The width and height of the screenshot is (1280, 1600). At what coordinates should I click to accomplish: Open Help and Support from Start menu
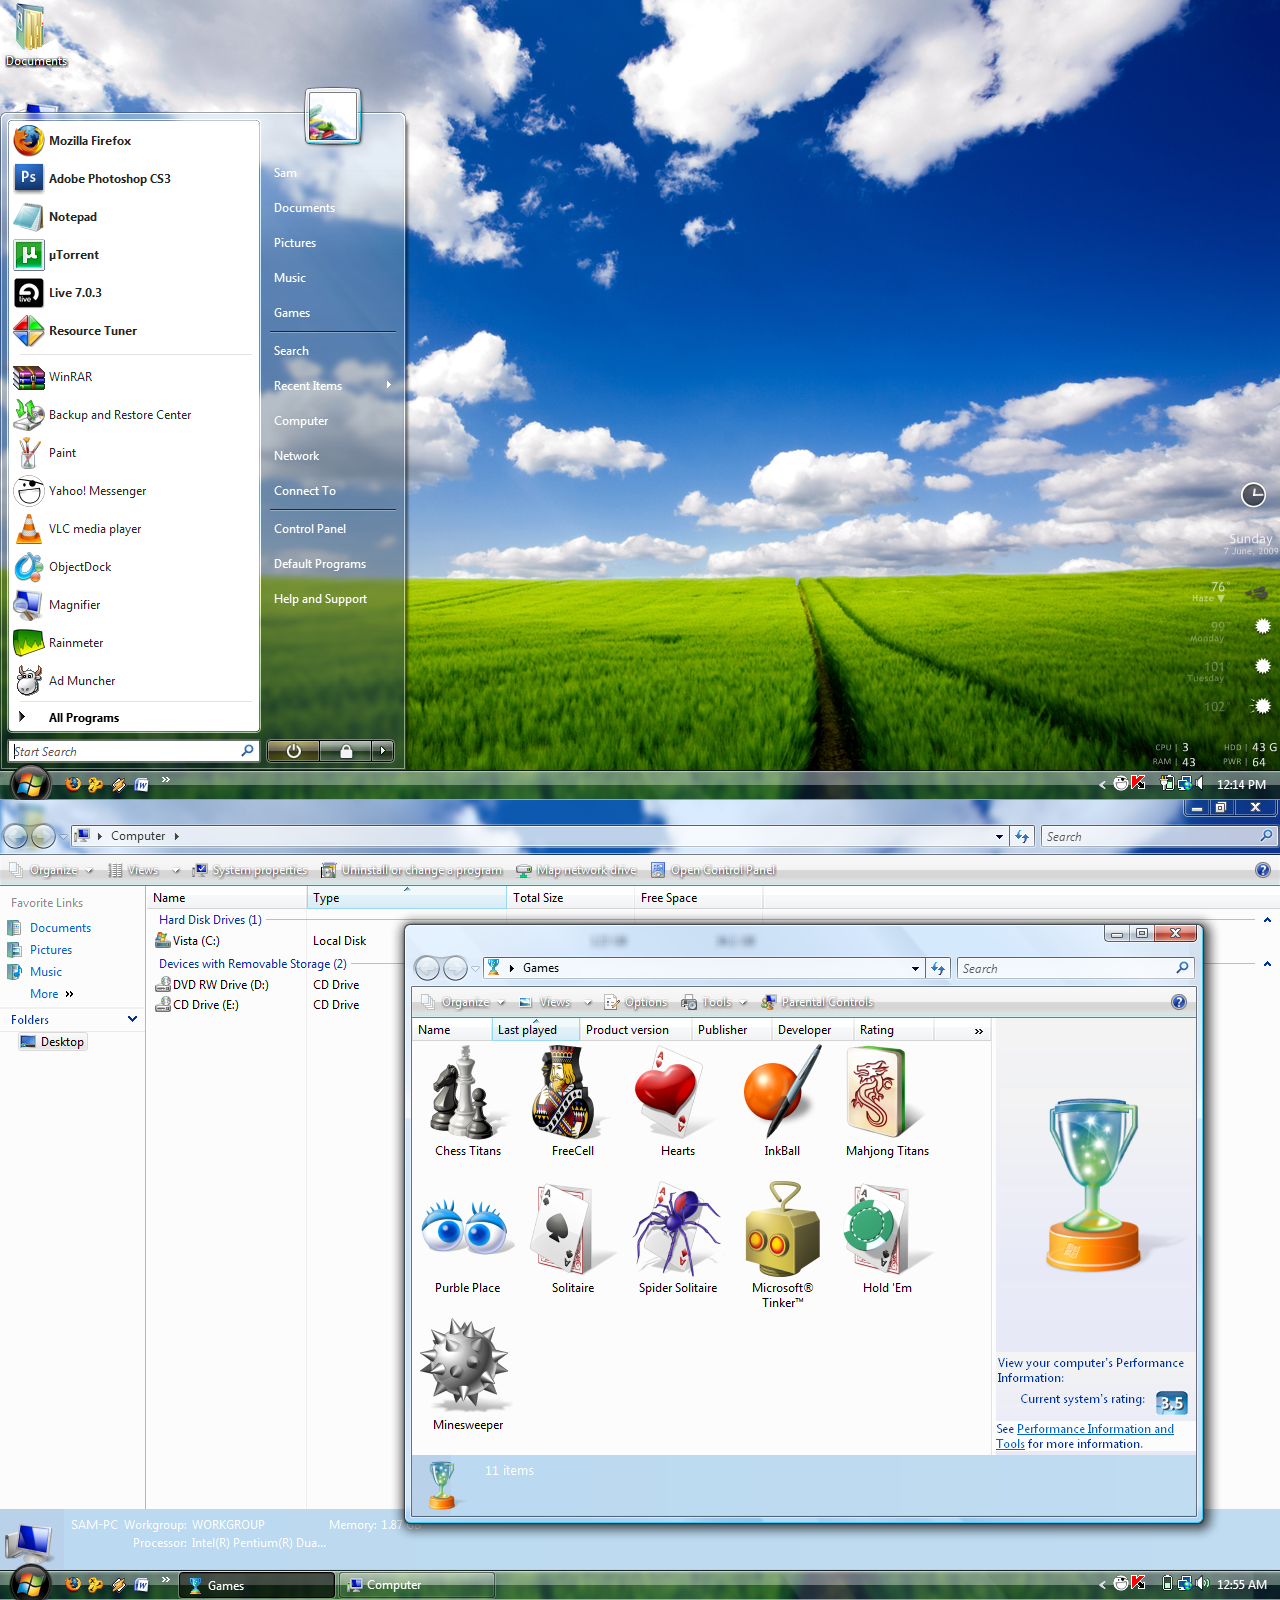[x=320, y=599]
